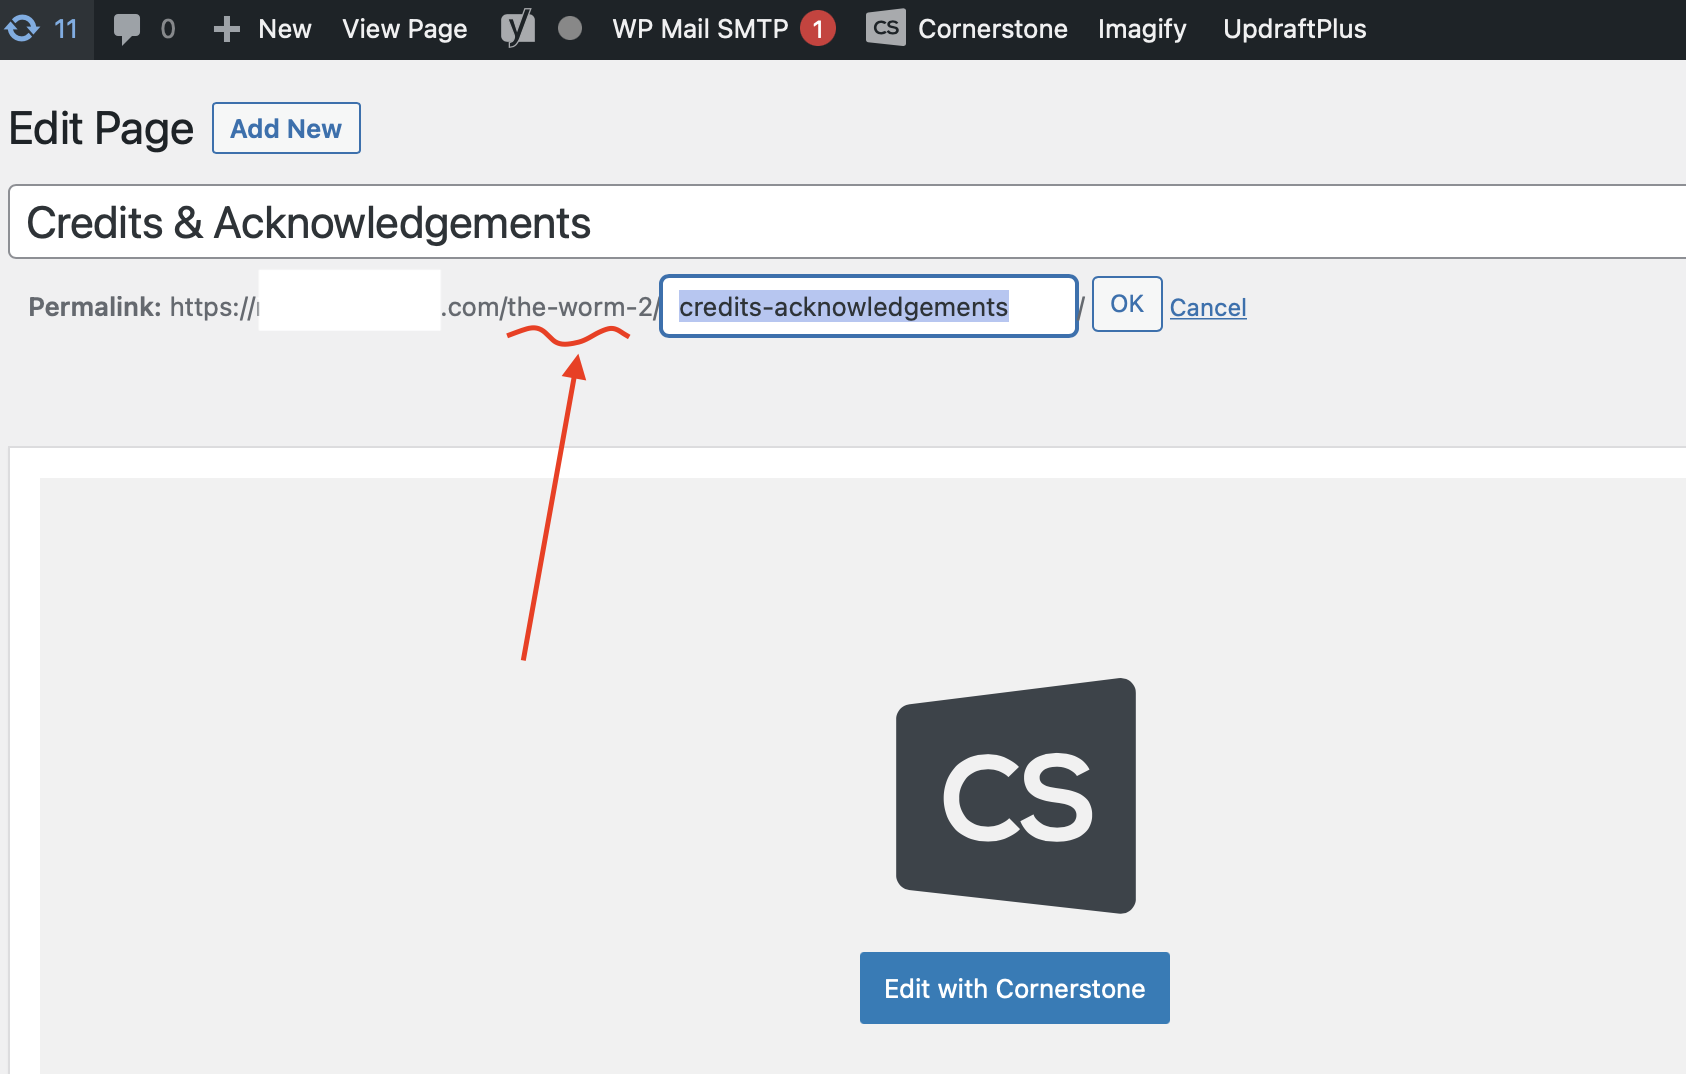Click into the credits-acknowledgements slug field

pyautogui.click(x=868, y=307)
